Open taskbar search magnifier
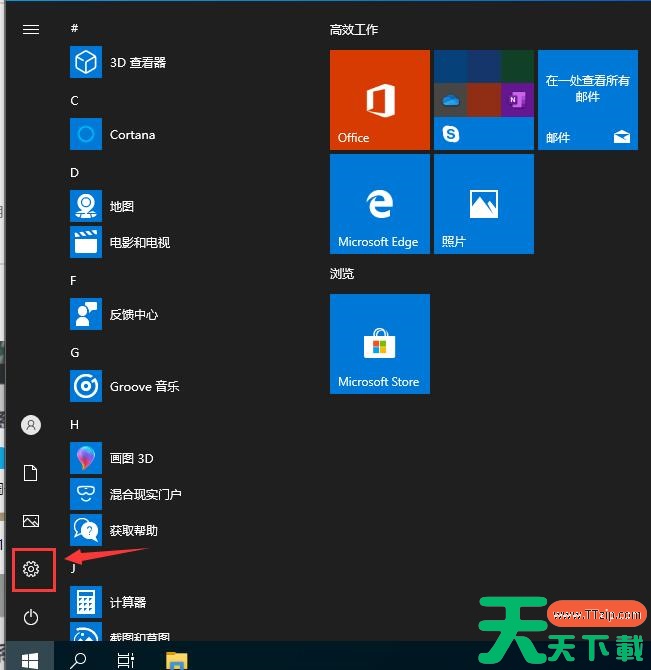Viewport: 651px width, 670px height. point(78,660)
